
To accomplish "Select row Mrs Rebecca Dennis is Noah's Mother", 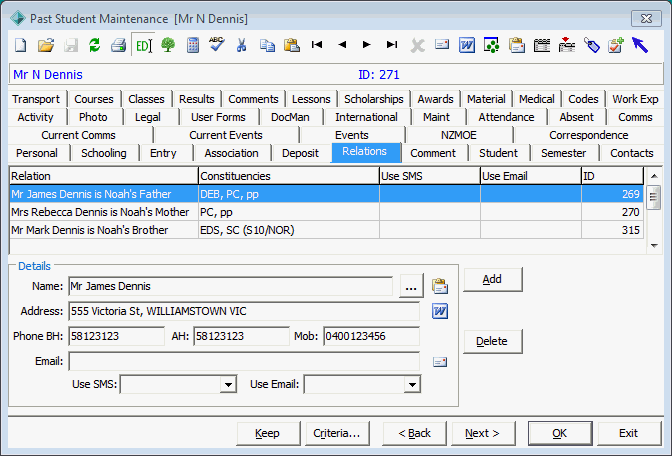I will click(326, 212).
